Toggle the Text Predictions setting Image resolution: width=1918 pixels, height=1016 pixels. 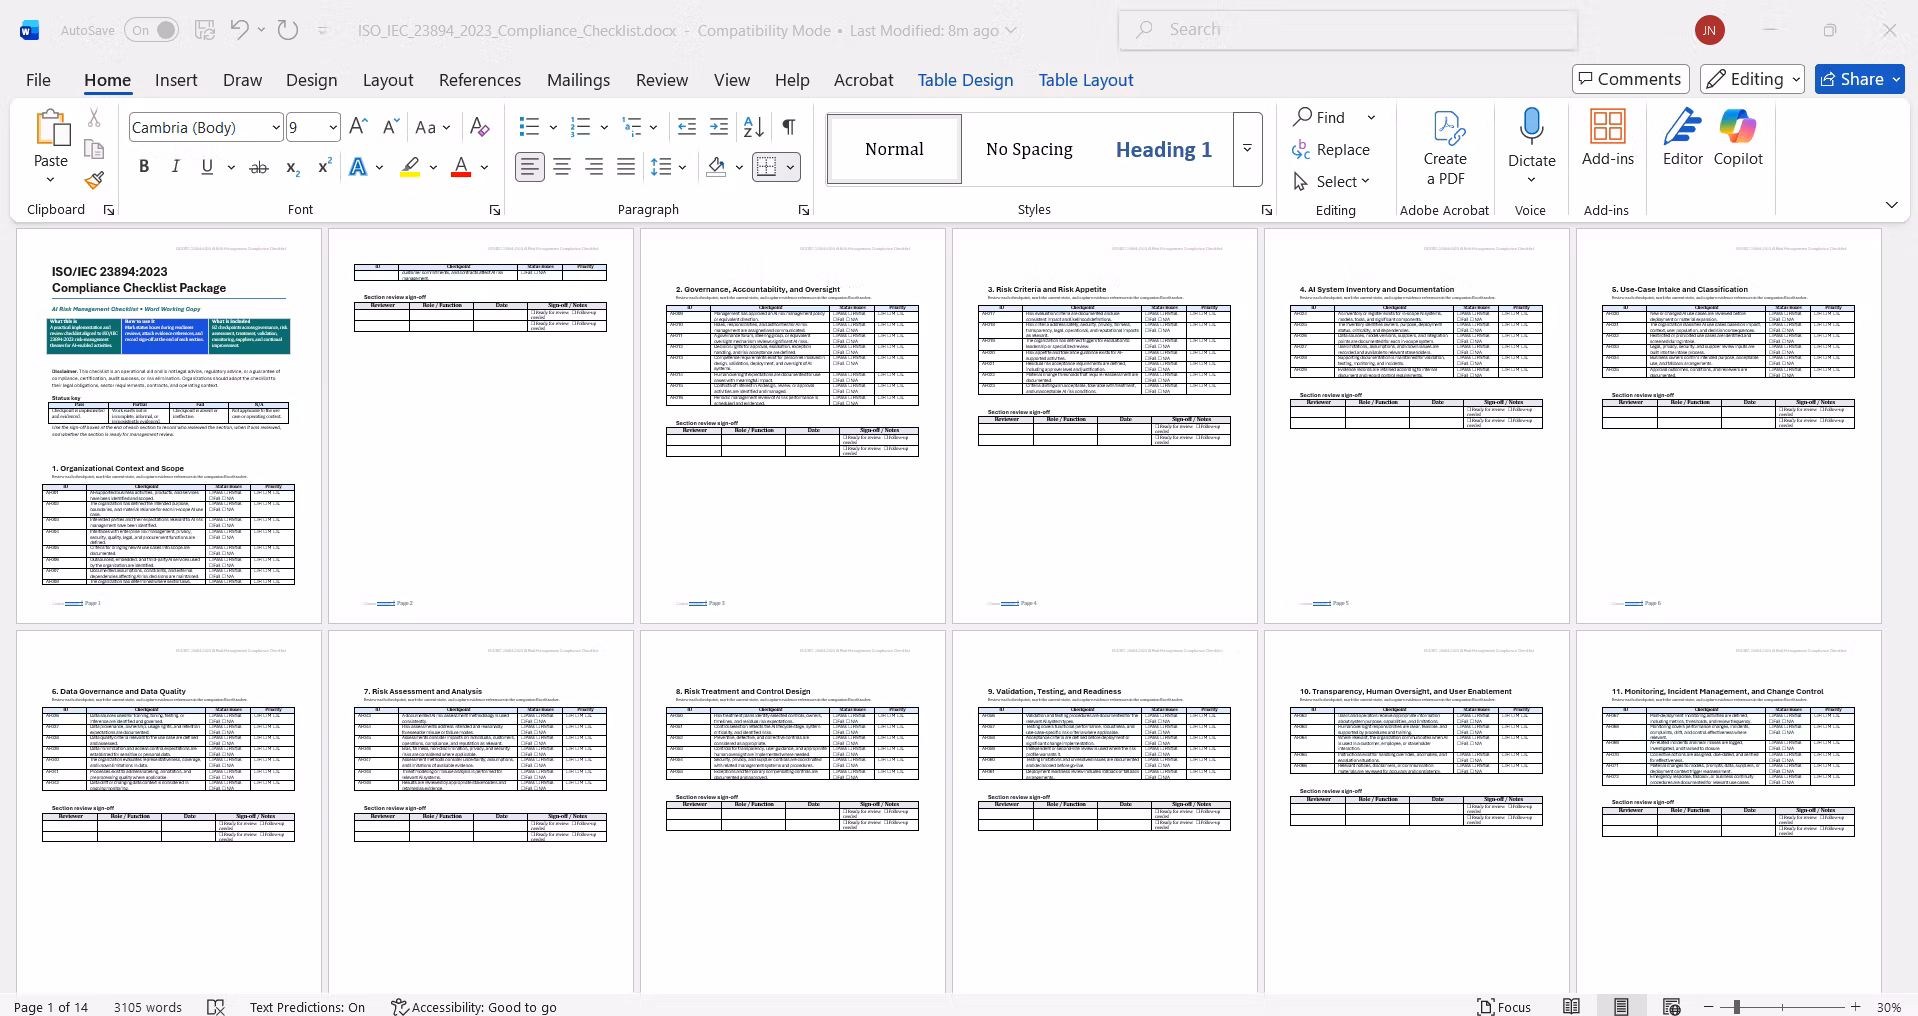(307, 1007)
